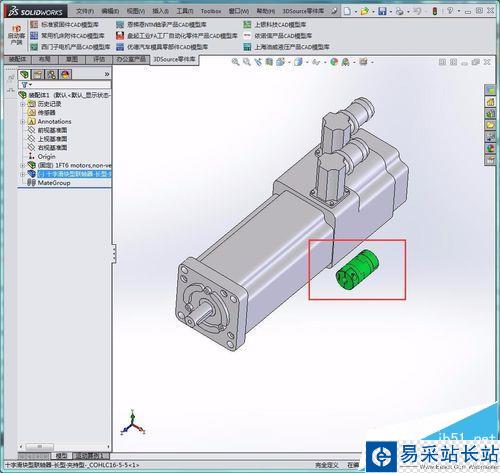The width and height of the screenshot is (500, 473).
Task: Open 标准紧固件CAD模型库
Action: [x=65, y=24]
